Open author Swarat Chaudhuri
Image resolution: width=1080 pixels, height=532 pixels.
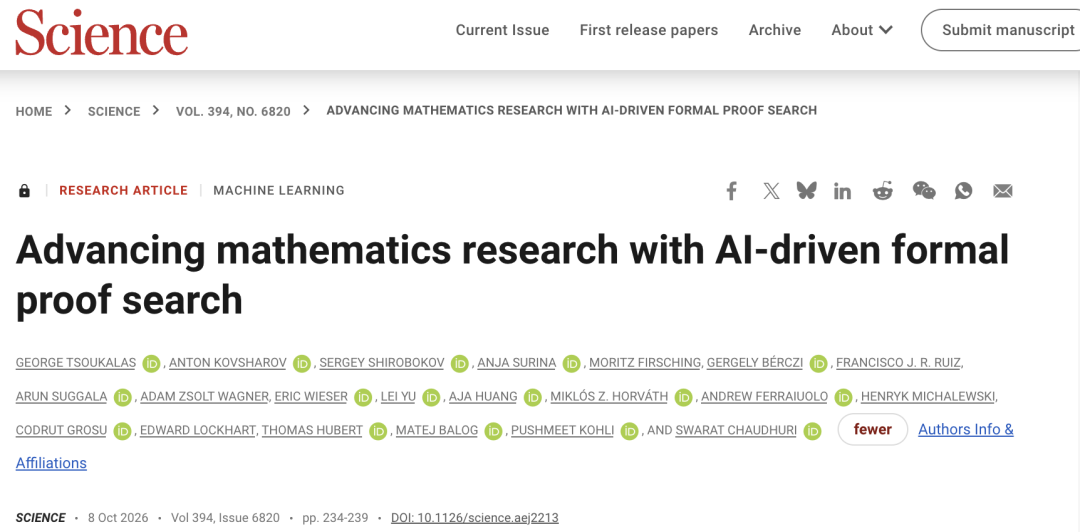click(736, 430)
